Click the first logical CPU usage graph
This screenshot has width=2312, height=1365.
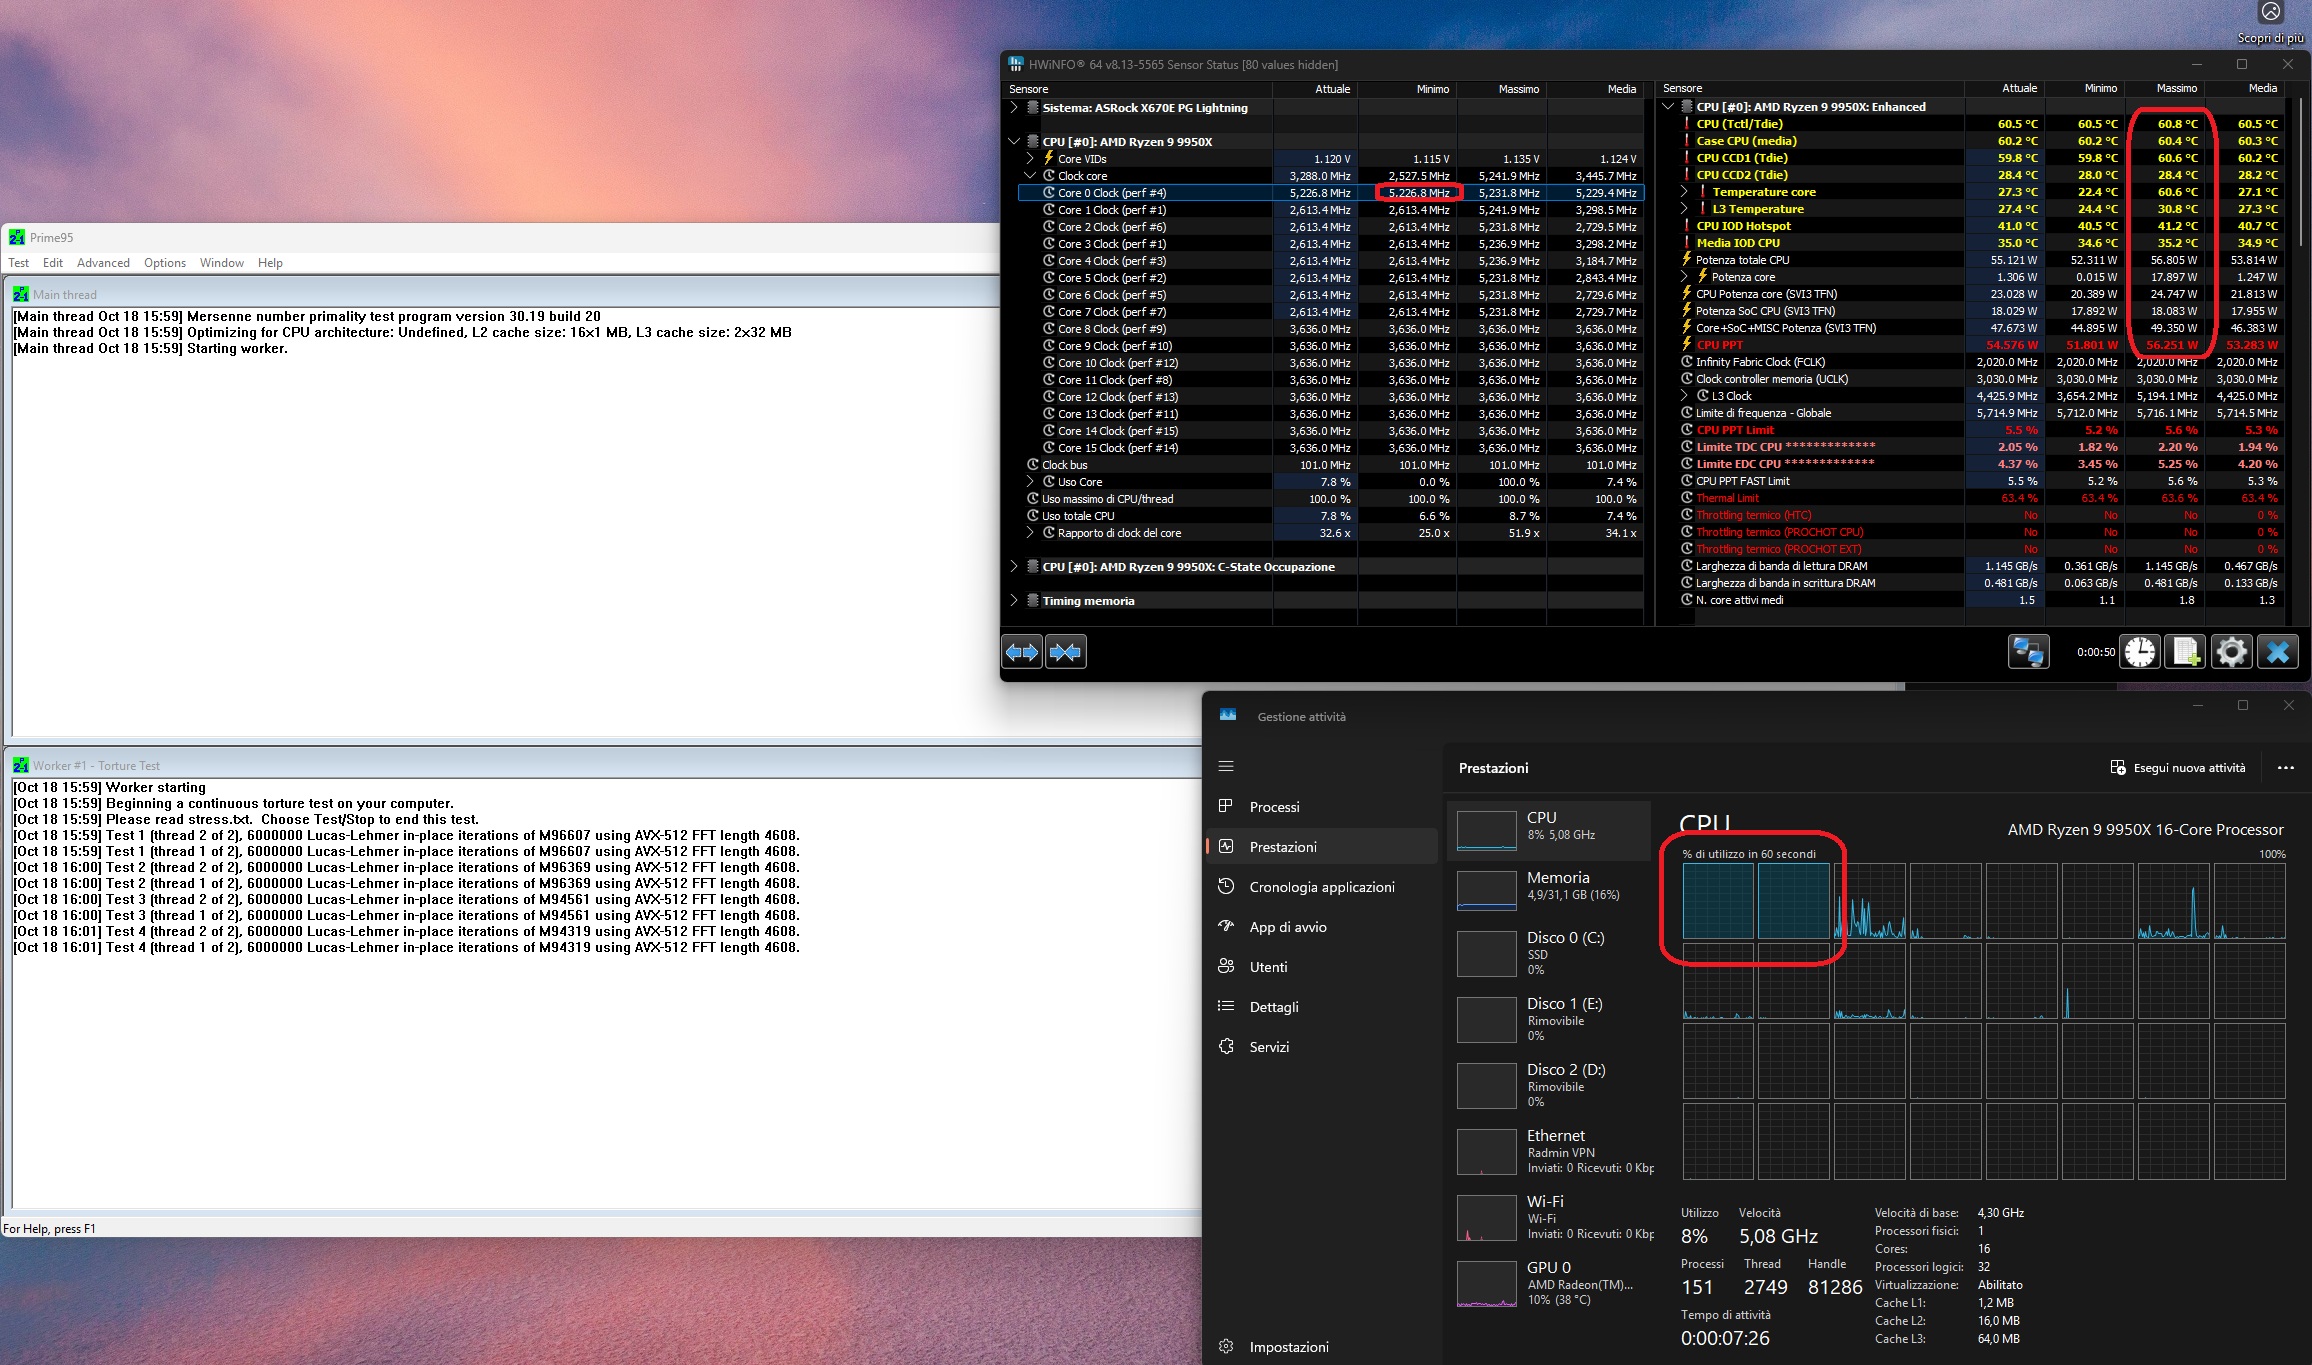tap(1718, 901)
